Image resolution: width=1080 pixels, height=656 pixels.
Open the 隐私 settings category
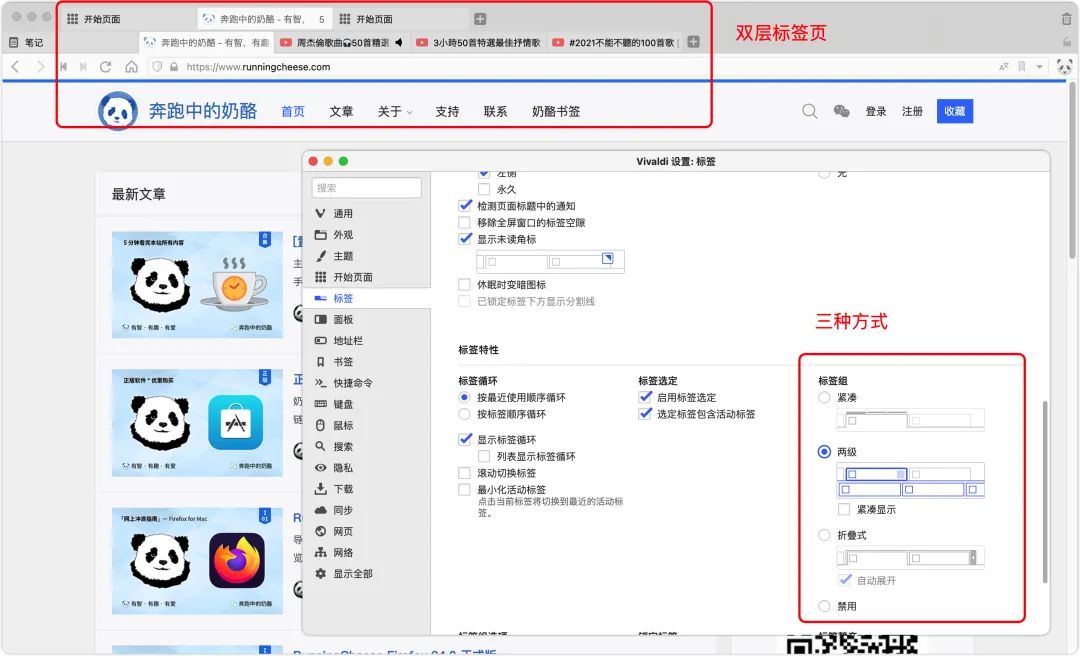[x=342, y=468]
